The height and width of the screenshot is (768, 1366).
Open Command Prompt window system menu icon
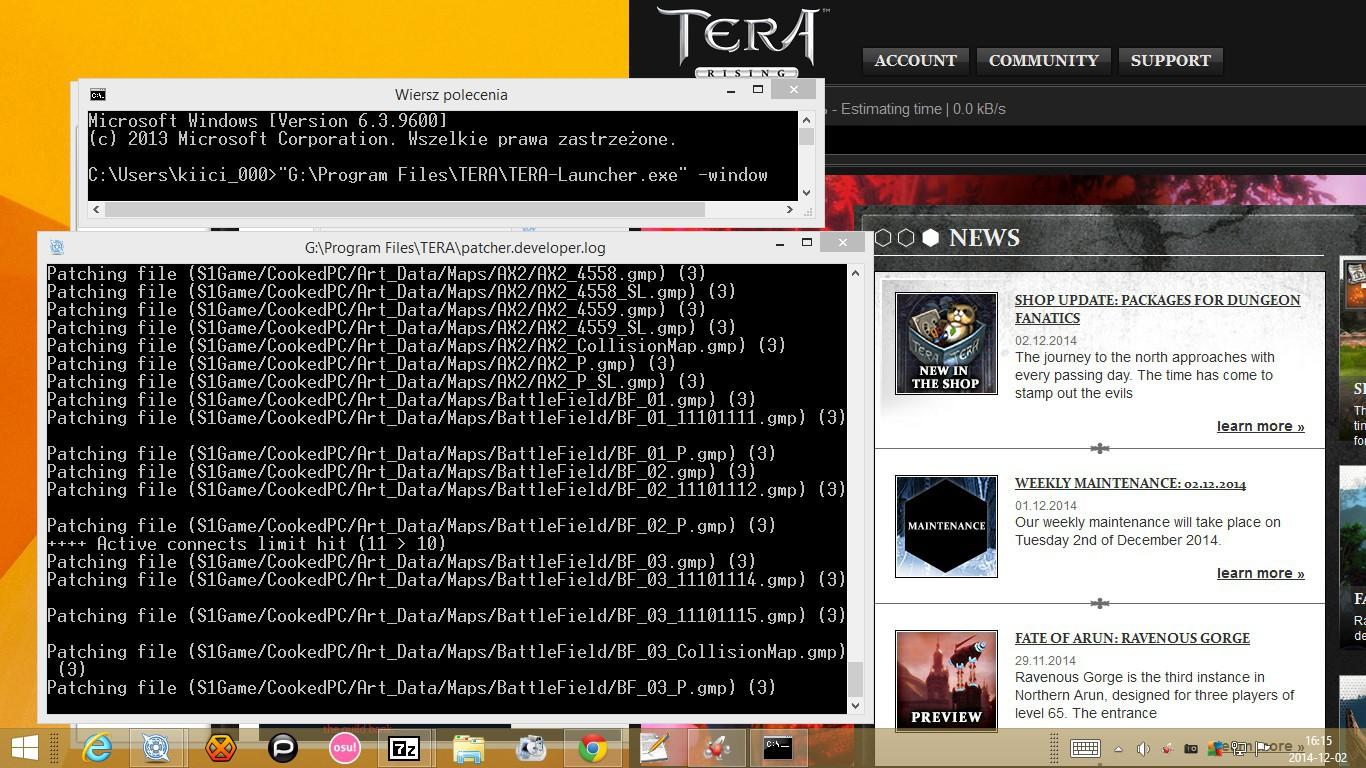pos(97,94)
